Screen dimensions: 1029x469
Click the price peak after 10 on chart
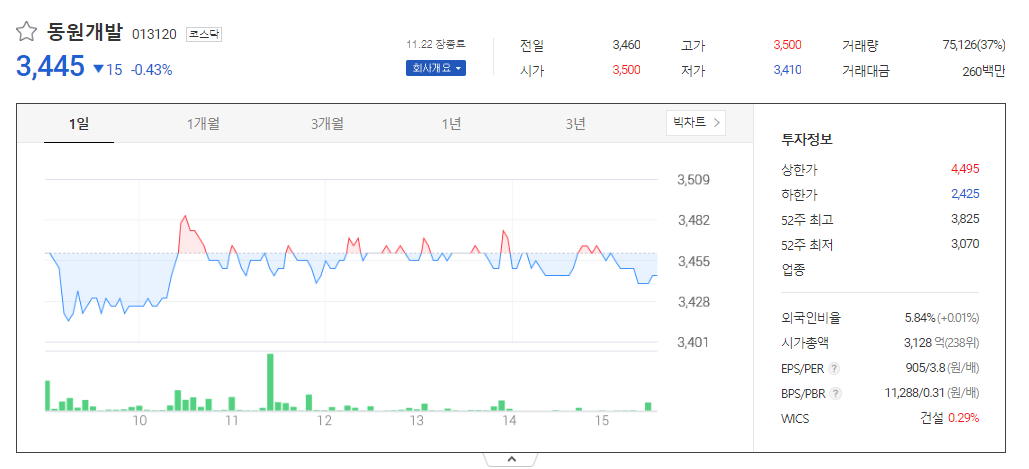pyautogui.click(x=185, y=216)
